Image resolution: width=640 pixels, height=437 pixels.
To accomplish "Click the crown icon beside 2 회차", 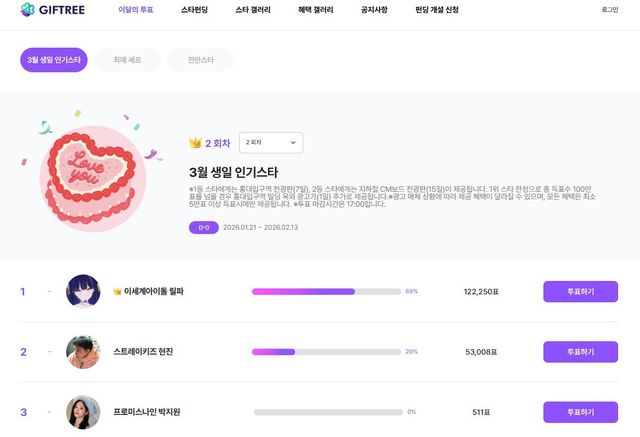I will click(x=195, y=143).
